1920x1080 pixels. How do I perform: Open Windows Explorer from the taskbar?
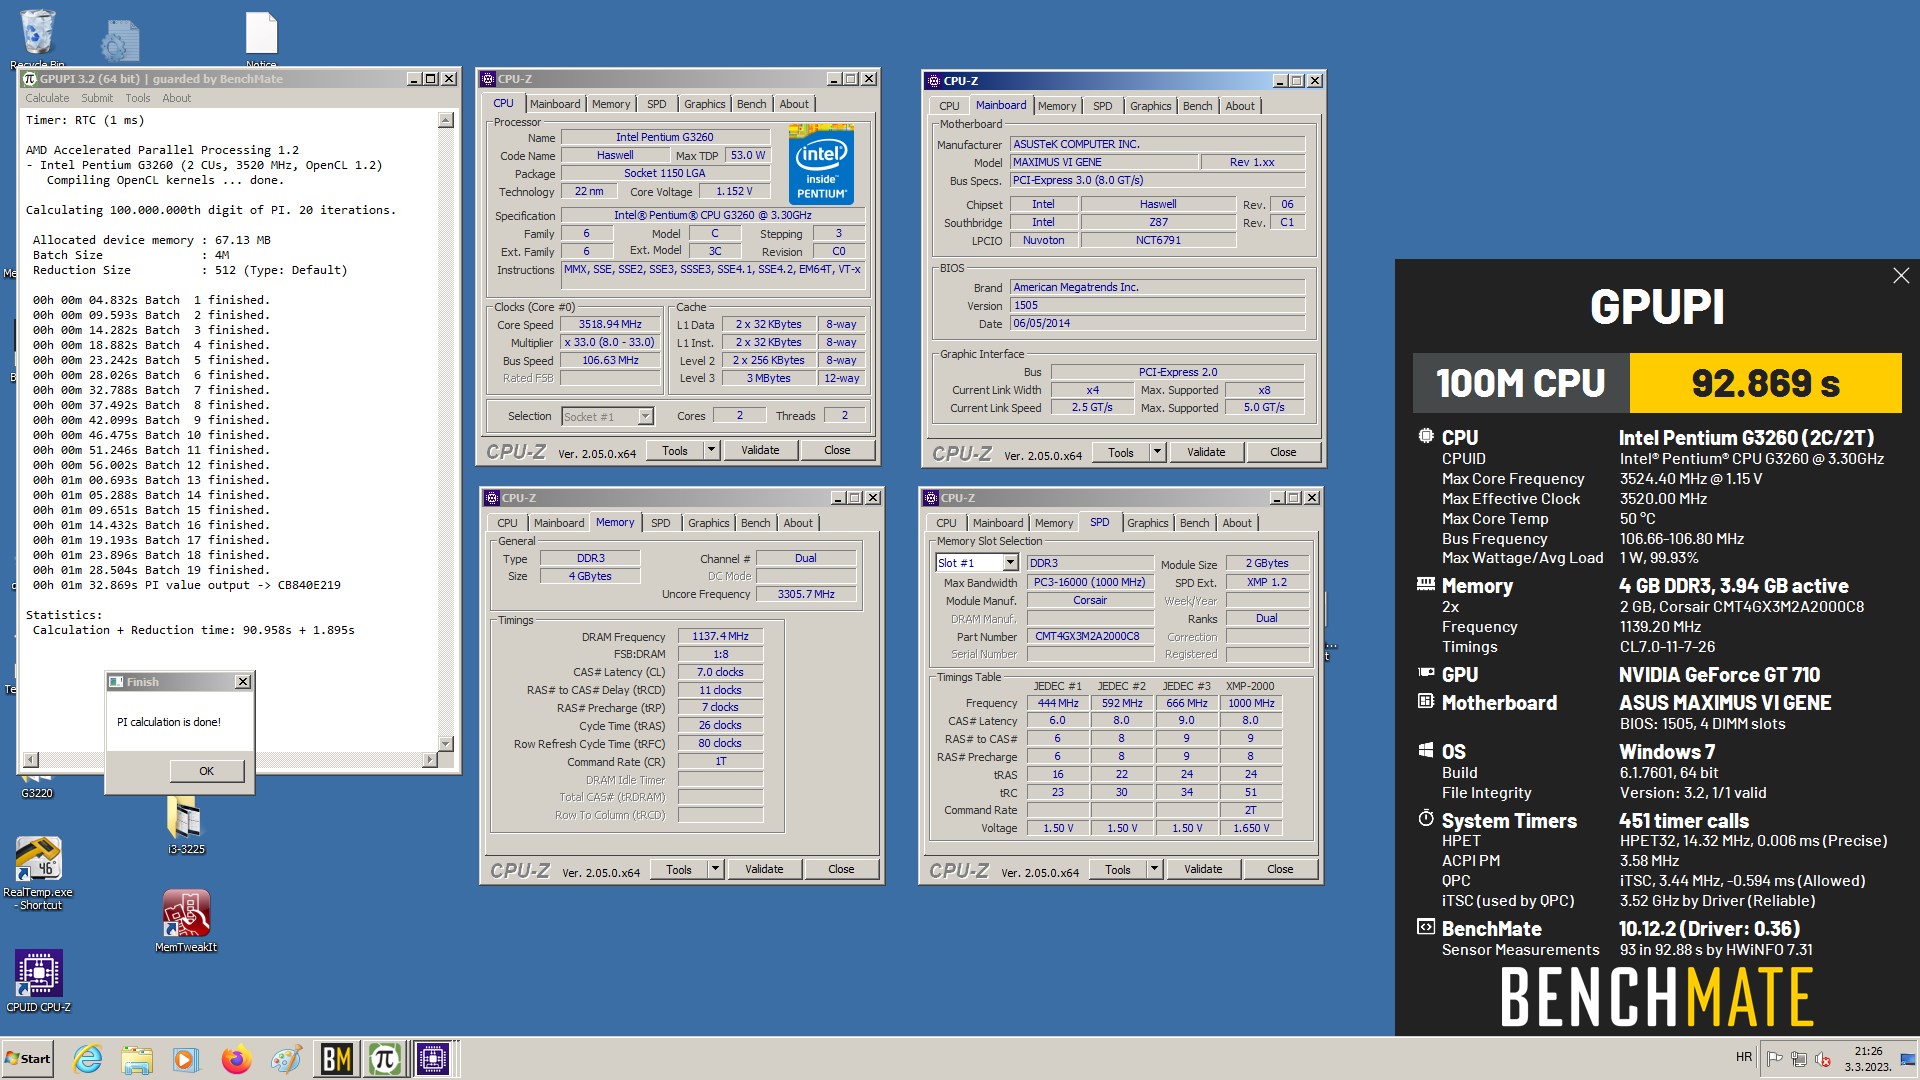click(x=137, y=1059)
